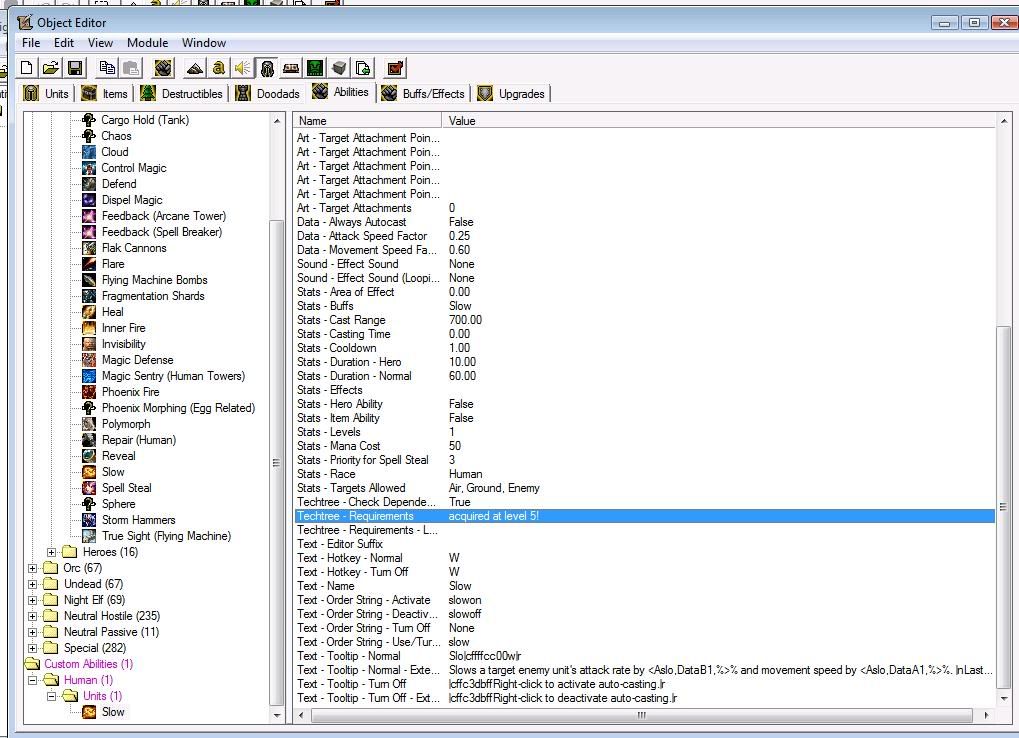Select the Cargo Hold (Tank) ability
Viewport: 1019px width, 738px height.
(145, 120)
